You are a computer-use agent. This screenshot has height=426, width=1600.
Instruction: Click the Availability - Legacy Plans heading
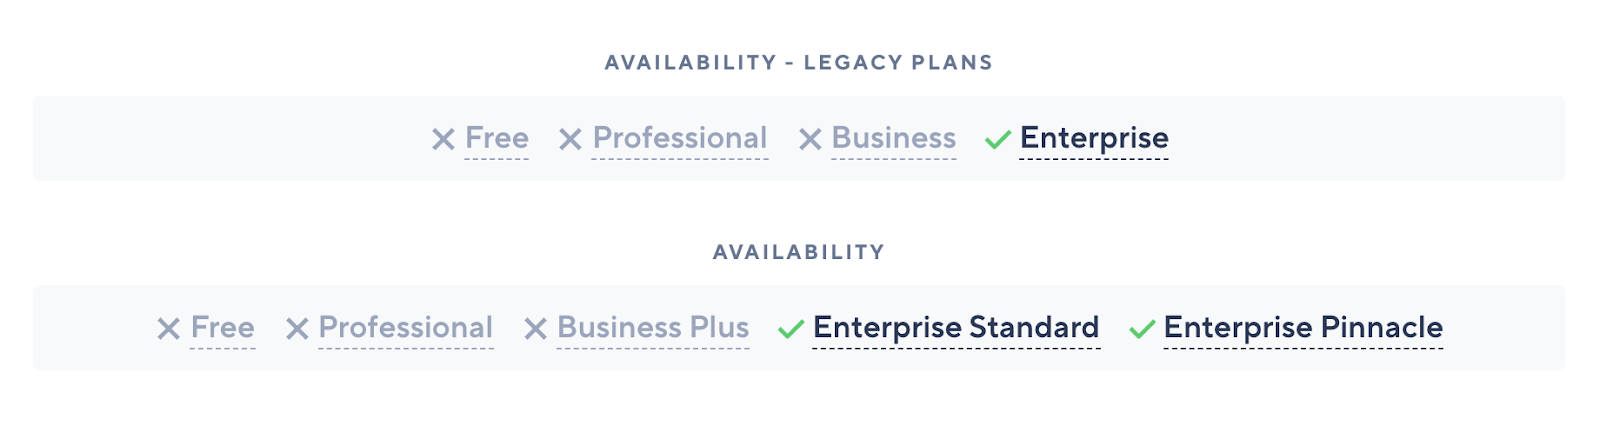click(x=799, y=62)
